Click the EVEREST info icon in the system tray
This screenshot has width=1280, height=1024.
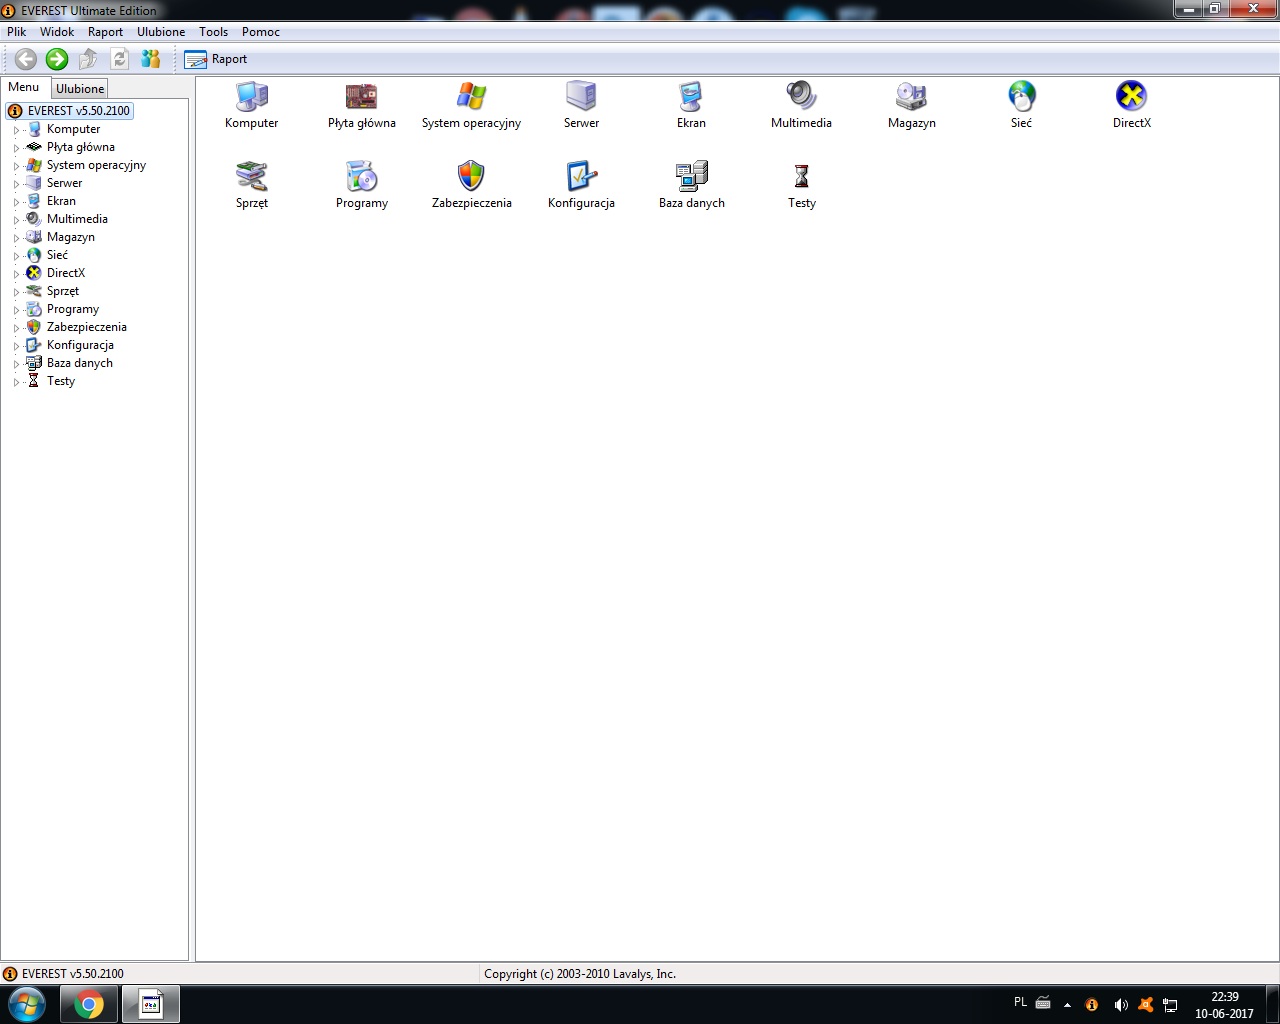tap(1092, 1005)
